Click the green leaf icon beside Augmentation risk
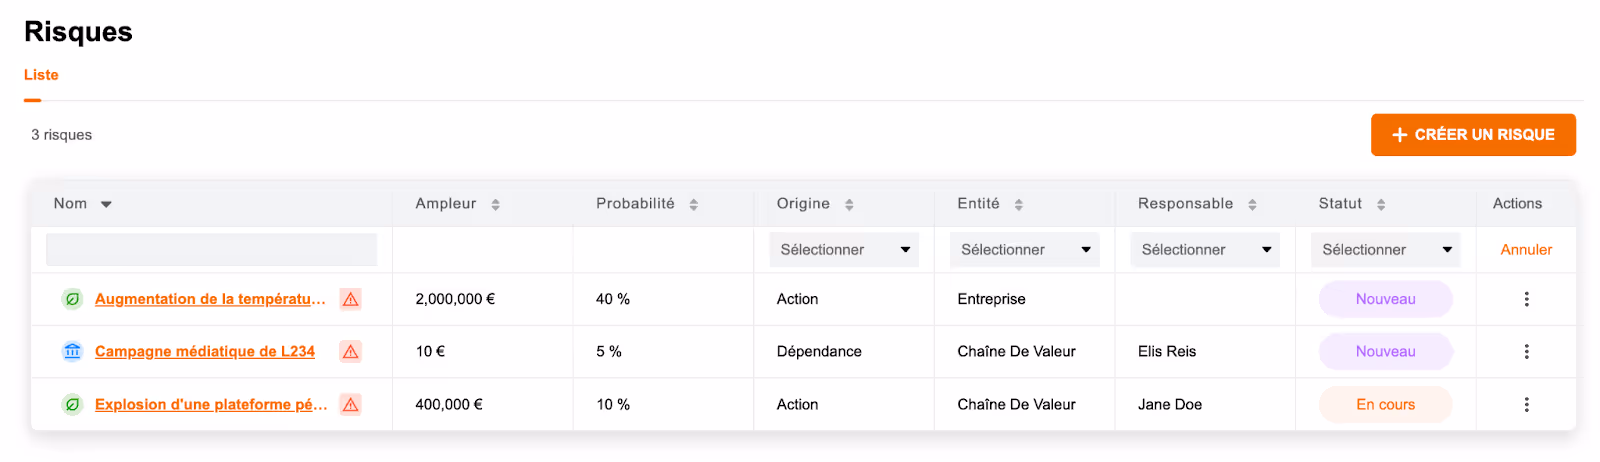1600x462 pixels. tap(72, 299)
